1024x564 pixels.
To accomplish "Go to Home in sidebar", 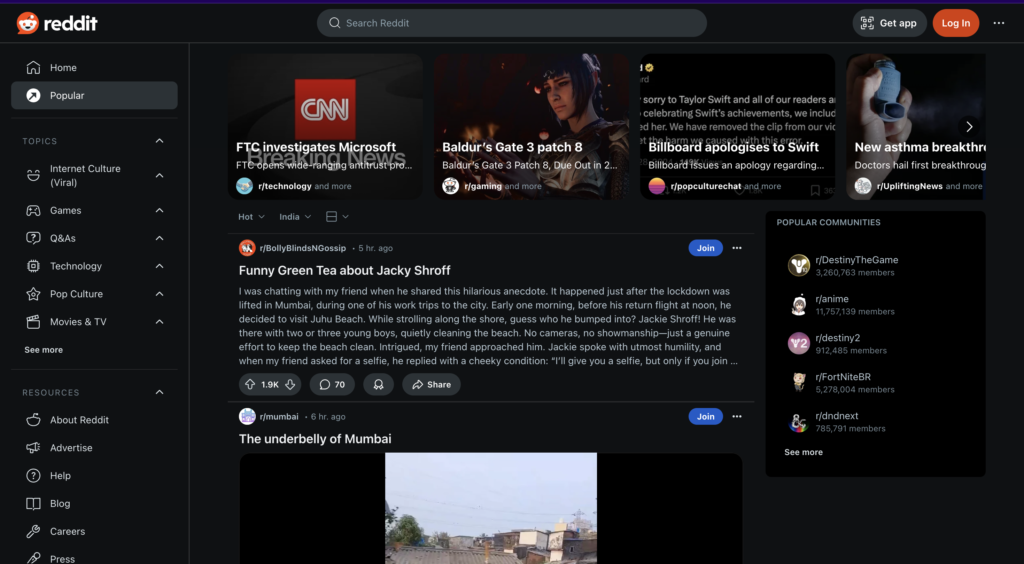I will [x=94, y=67].
